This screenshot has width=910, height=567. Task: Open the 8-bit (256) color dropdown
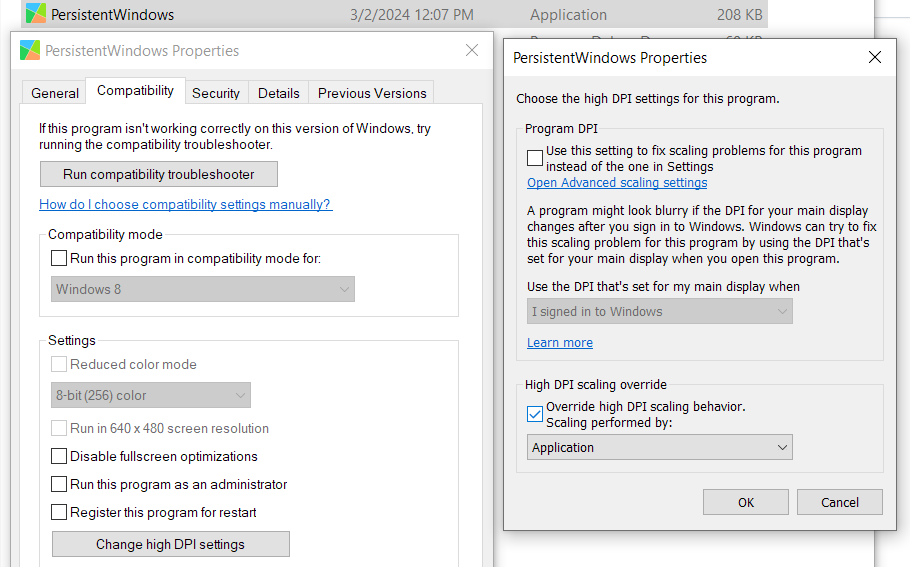tap(151, 395)
